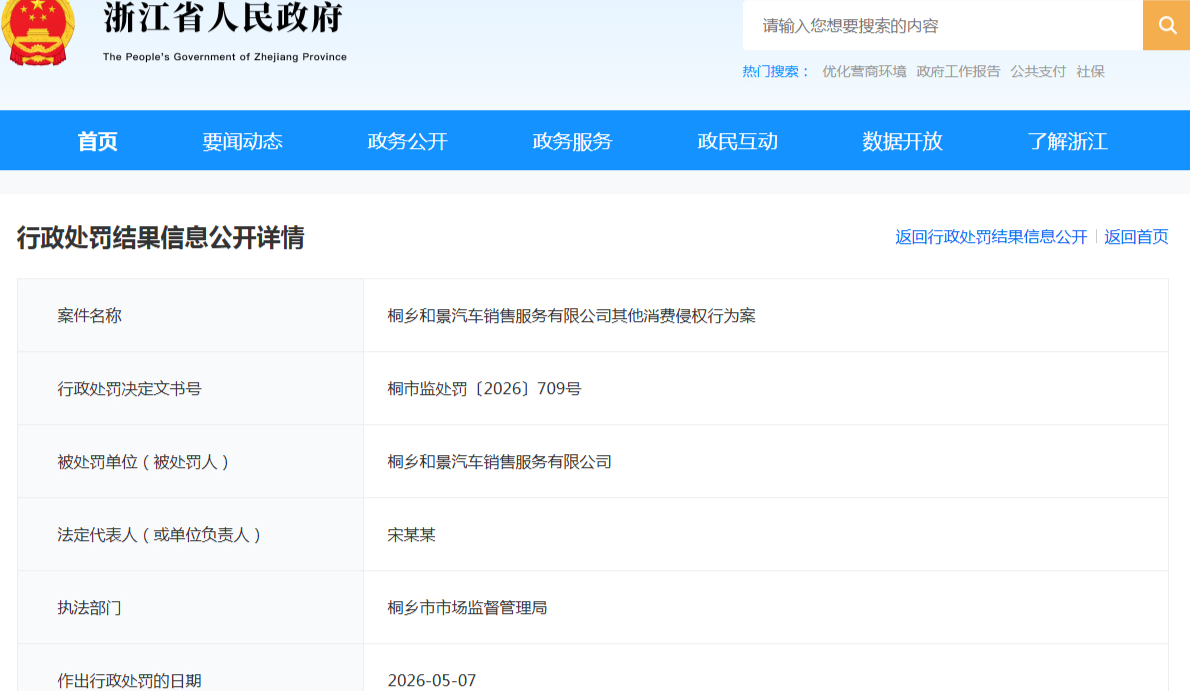Click the 返回首页 link

[x=1136, y=237]
